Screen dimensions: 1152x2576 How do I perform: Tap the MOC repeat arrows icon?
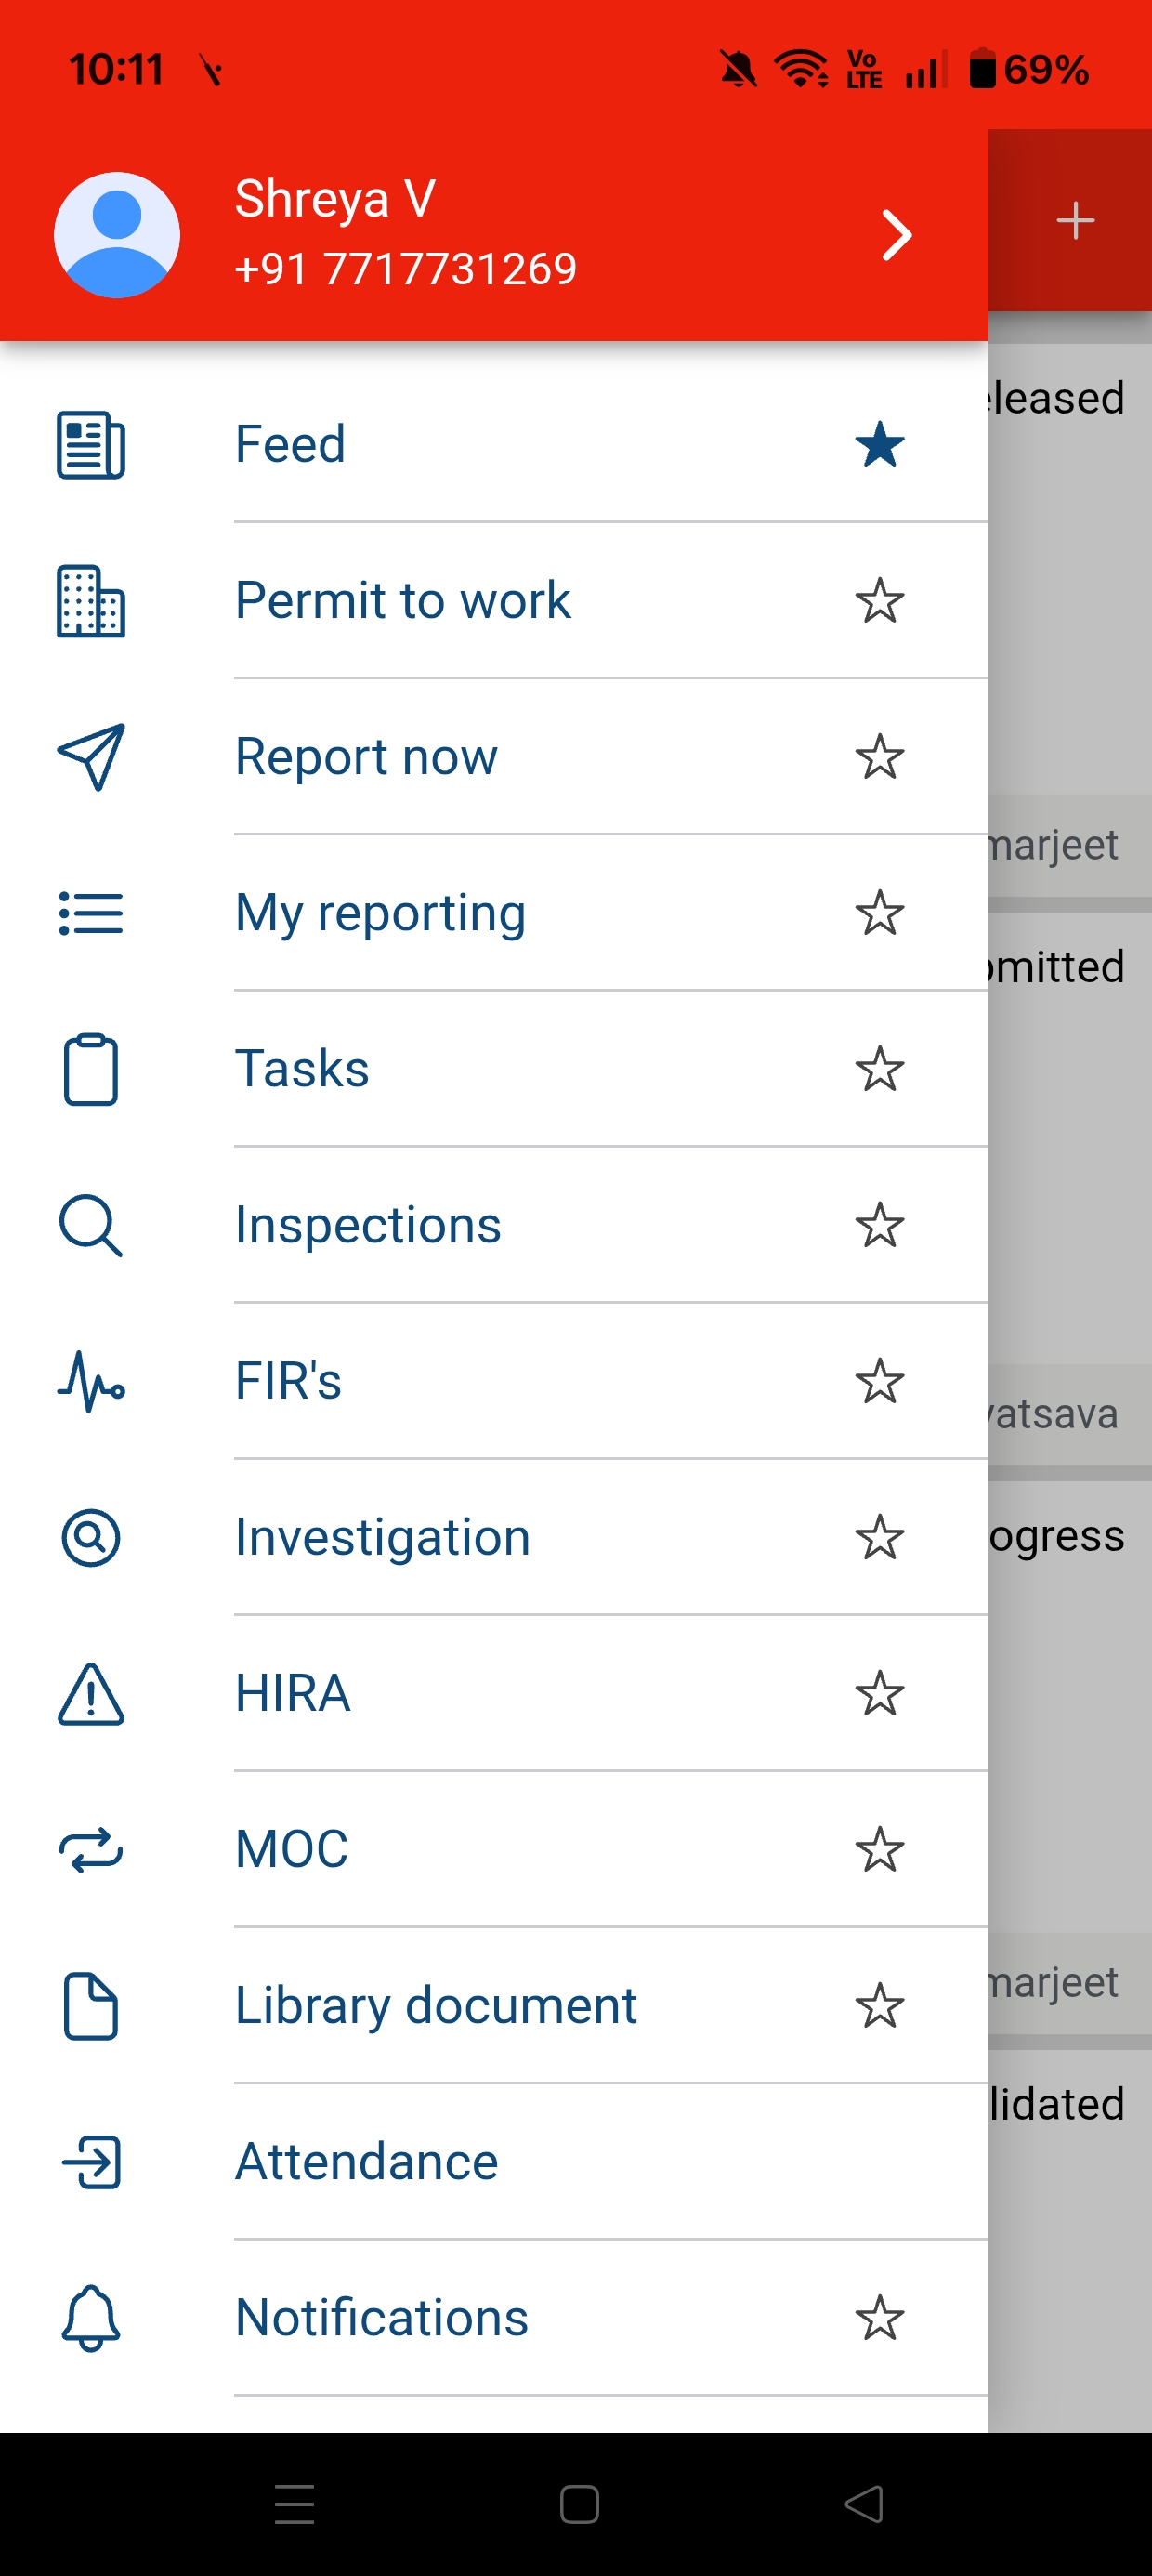pyautogui.click(x=91, y=1850)
